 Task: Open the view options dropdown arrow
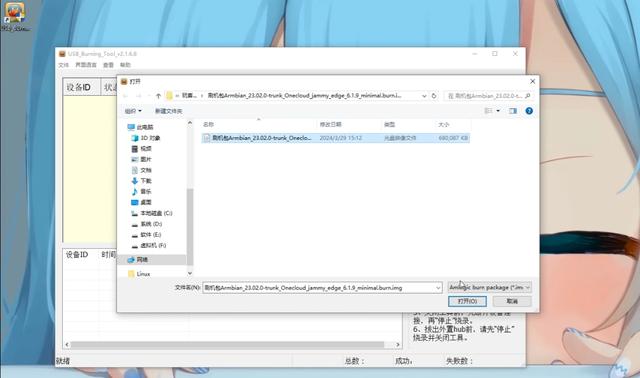click(498, 111)
